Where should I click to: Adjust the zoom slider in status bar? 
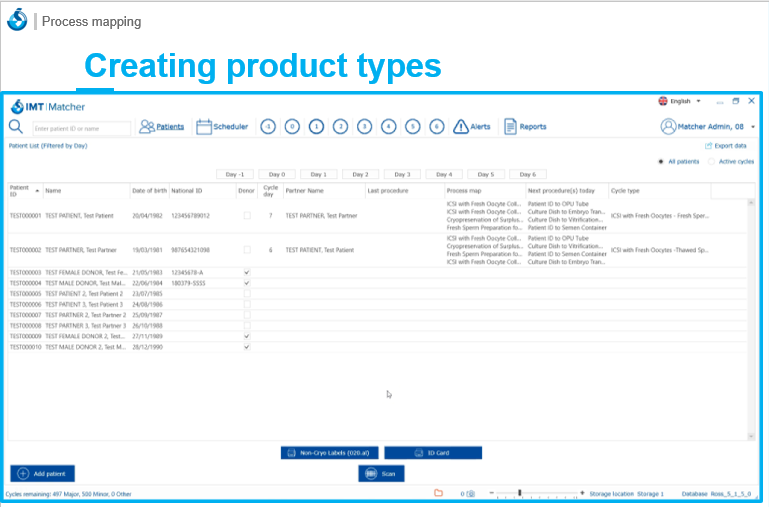pyautogui.click(x=519, y=493)
